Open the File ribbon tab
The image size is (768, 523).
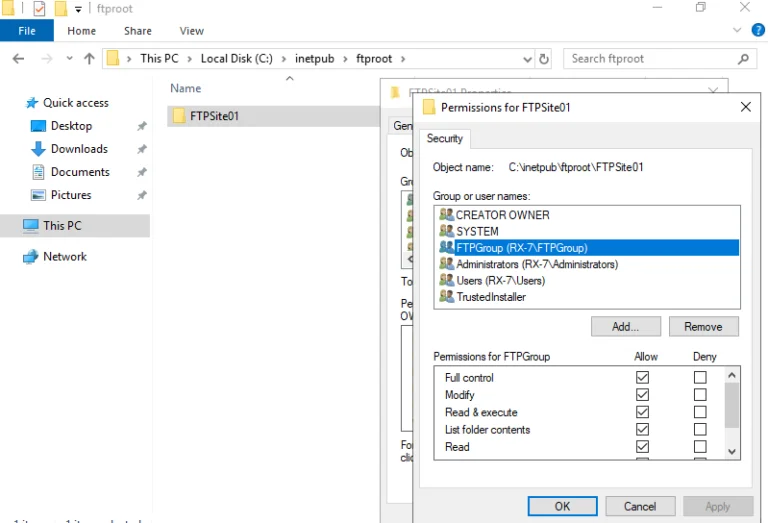[x=26, y=31]
